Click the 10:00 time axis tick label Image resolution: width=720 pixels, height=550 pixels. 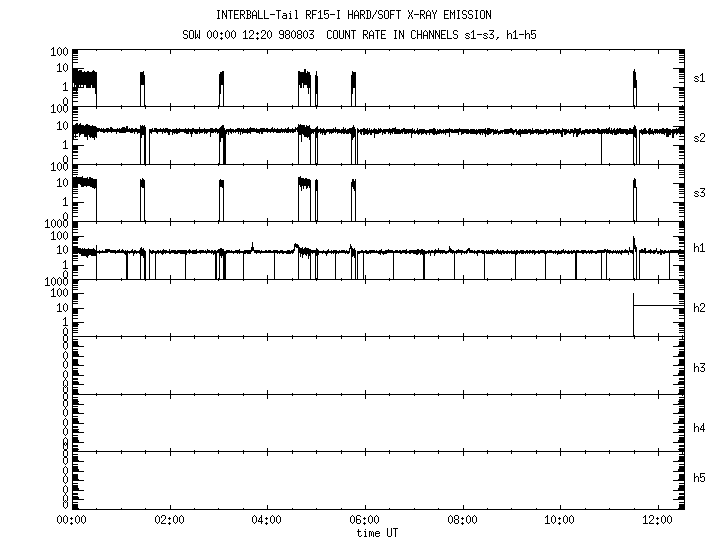pos(560,520)
